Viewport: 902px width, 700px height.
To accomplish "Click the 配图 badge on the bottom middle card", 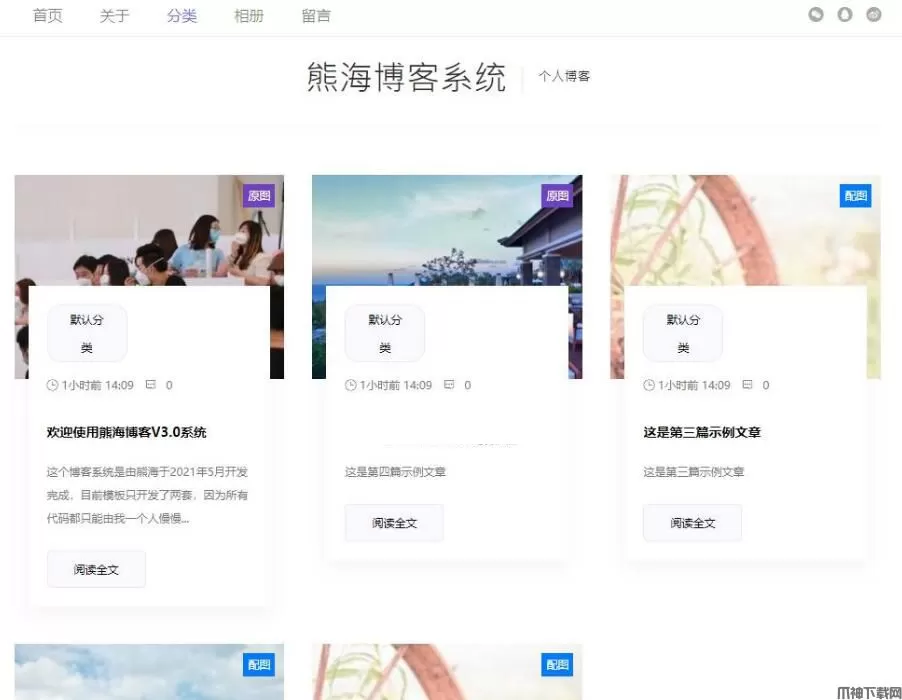I will coord(557,664).
